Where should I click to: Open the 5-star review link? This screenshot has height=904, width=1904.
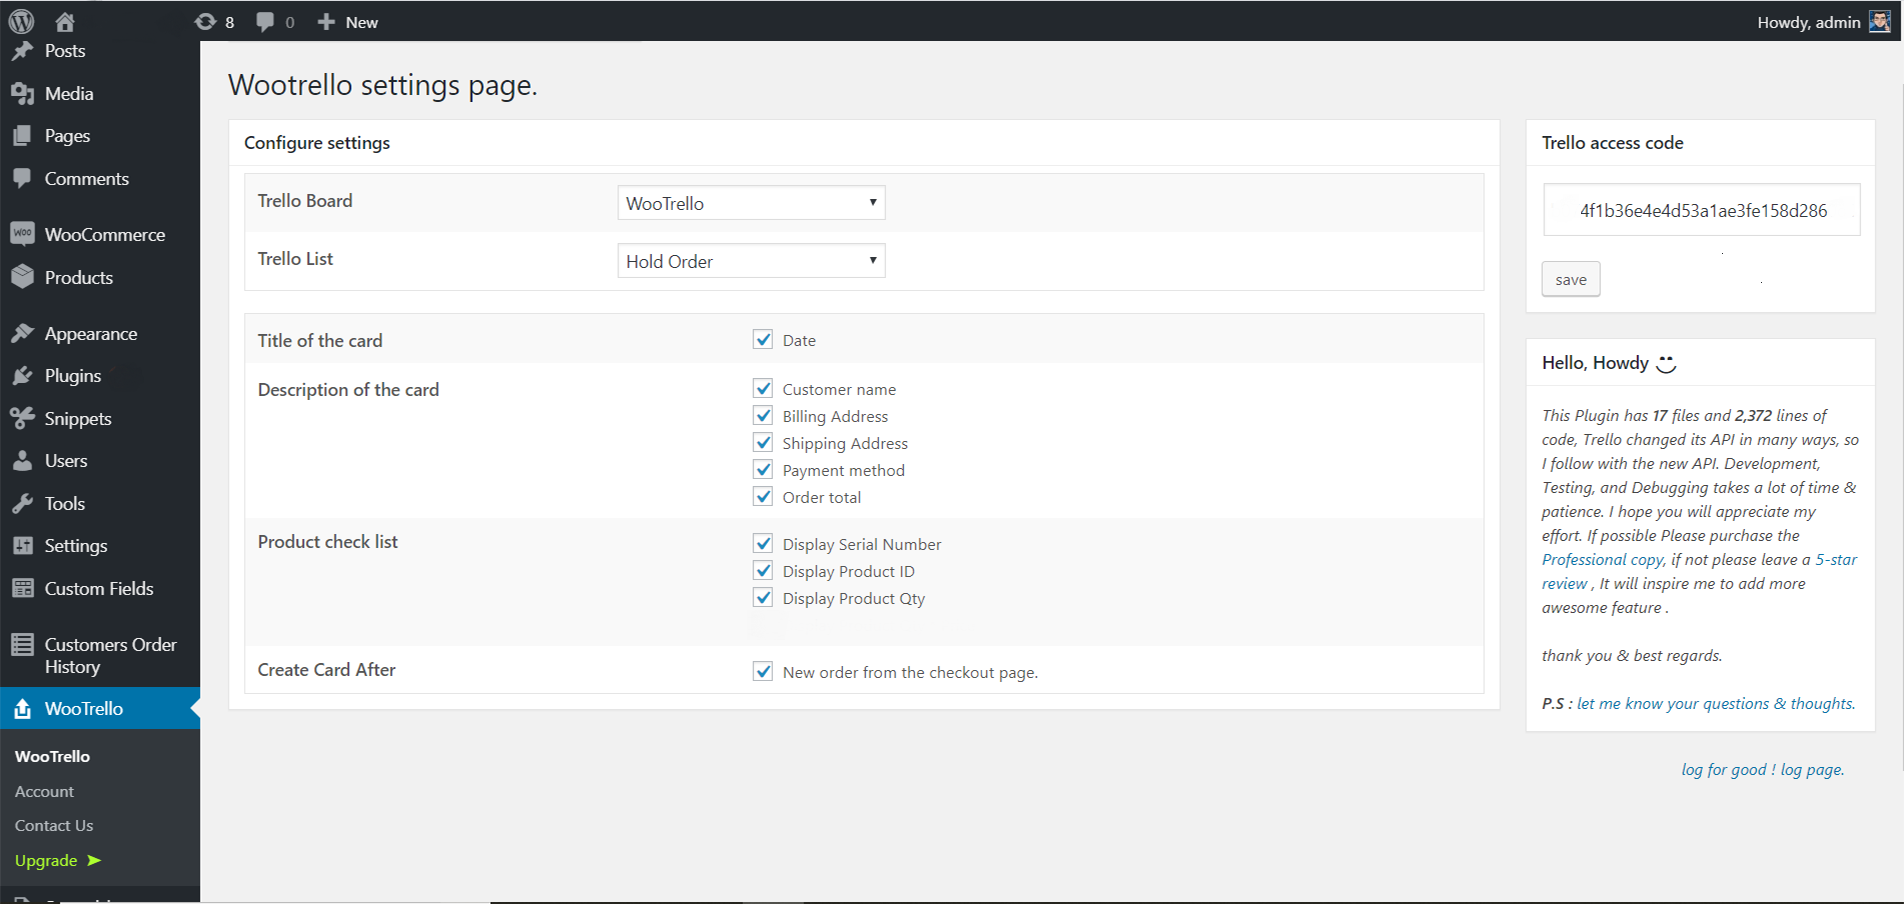[1699, 571]
